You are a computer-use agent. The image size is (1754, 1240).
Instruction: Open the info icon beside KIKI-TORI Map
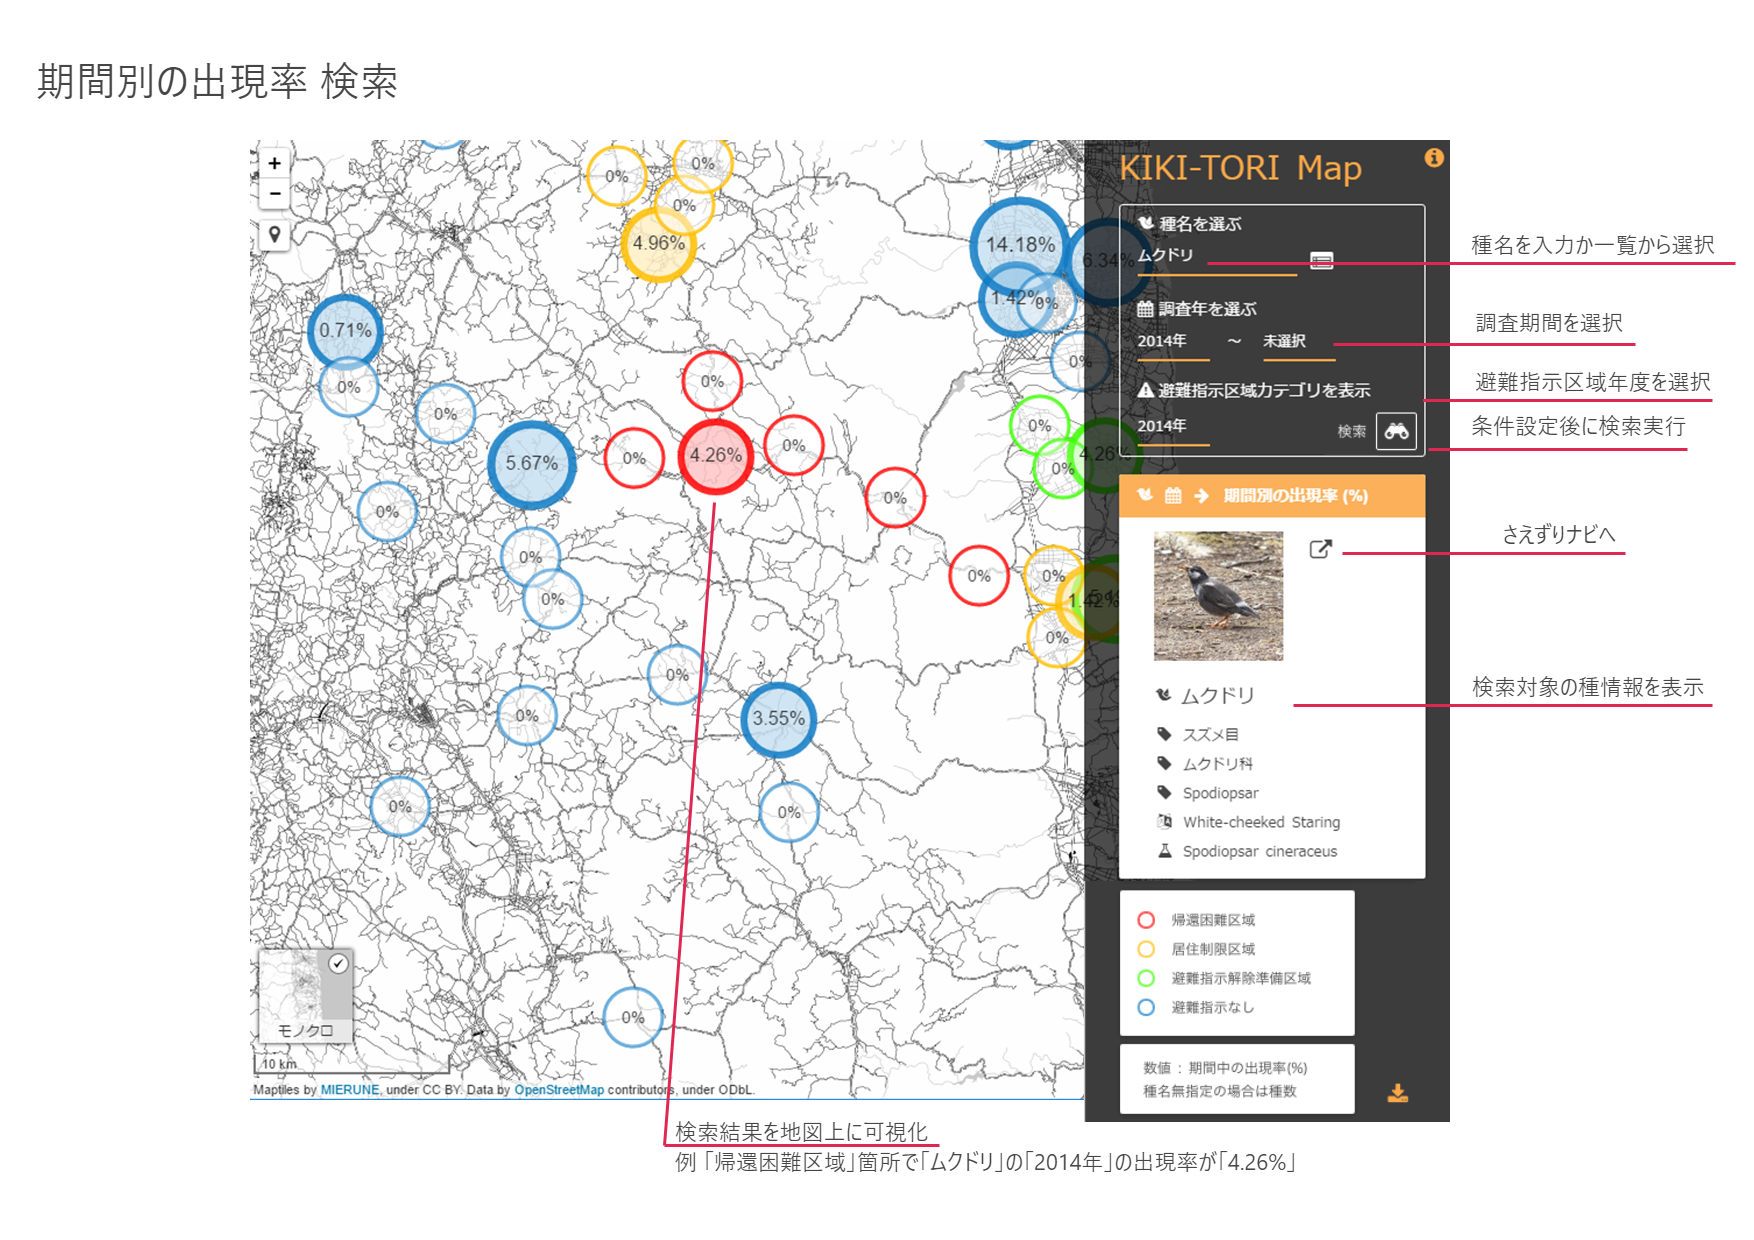point(1434,158)
